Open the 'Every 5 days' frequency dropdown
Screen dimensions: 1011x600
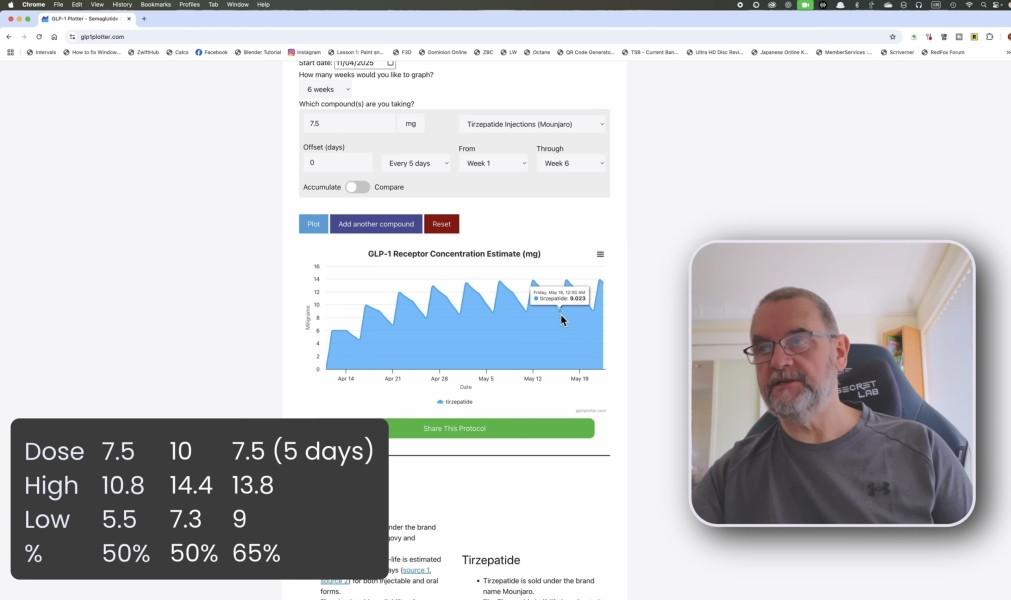[x=415, y=163]
